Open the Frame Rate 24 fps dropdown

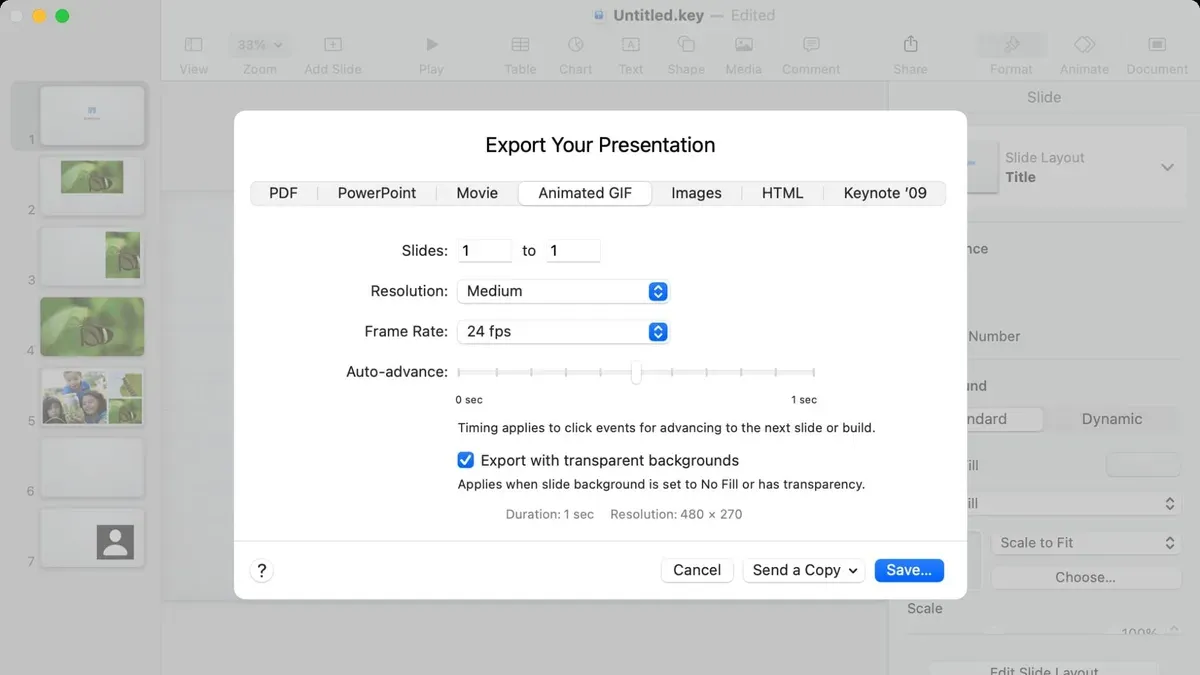[x=563, y=331]
